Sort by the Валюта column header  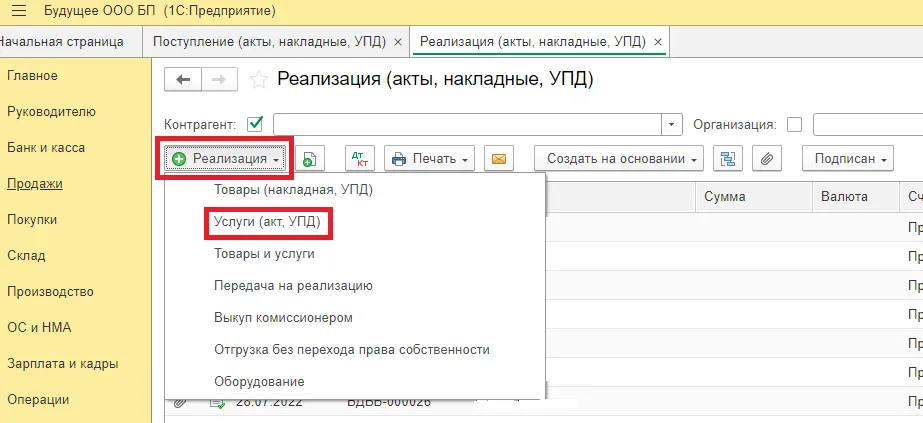[x=856, y=196]
